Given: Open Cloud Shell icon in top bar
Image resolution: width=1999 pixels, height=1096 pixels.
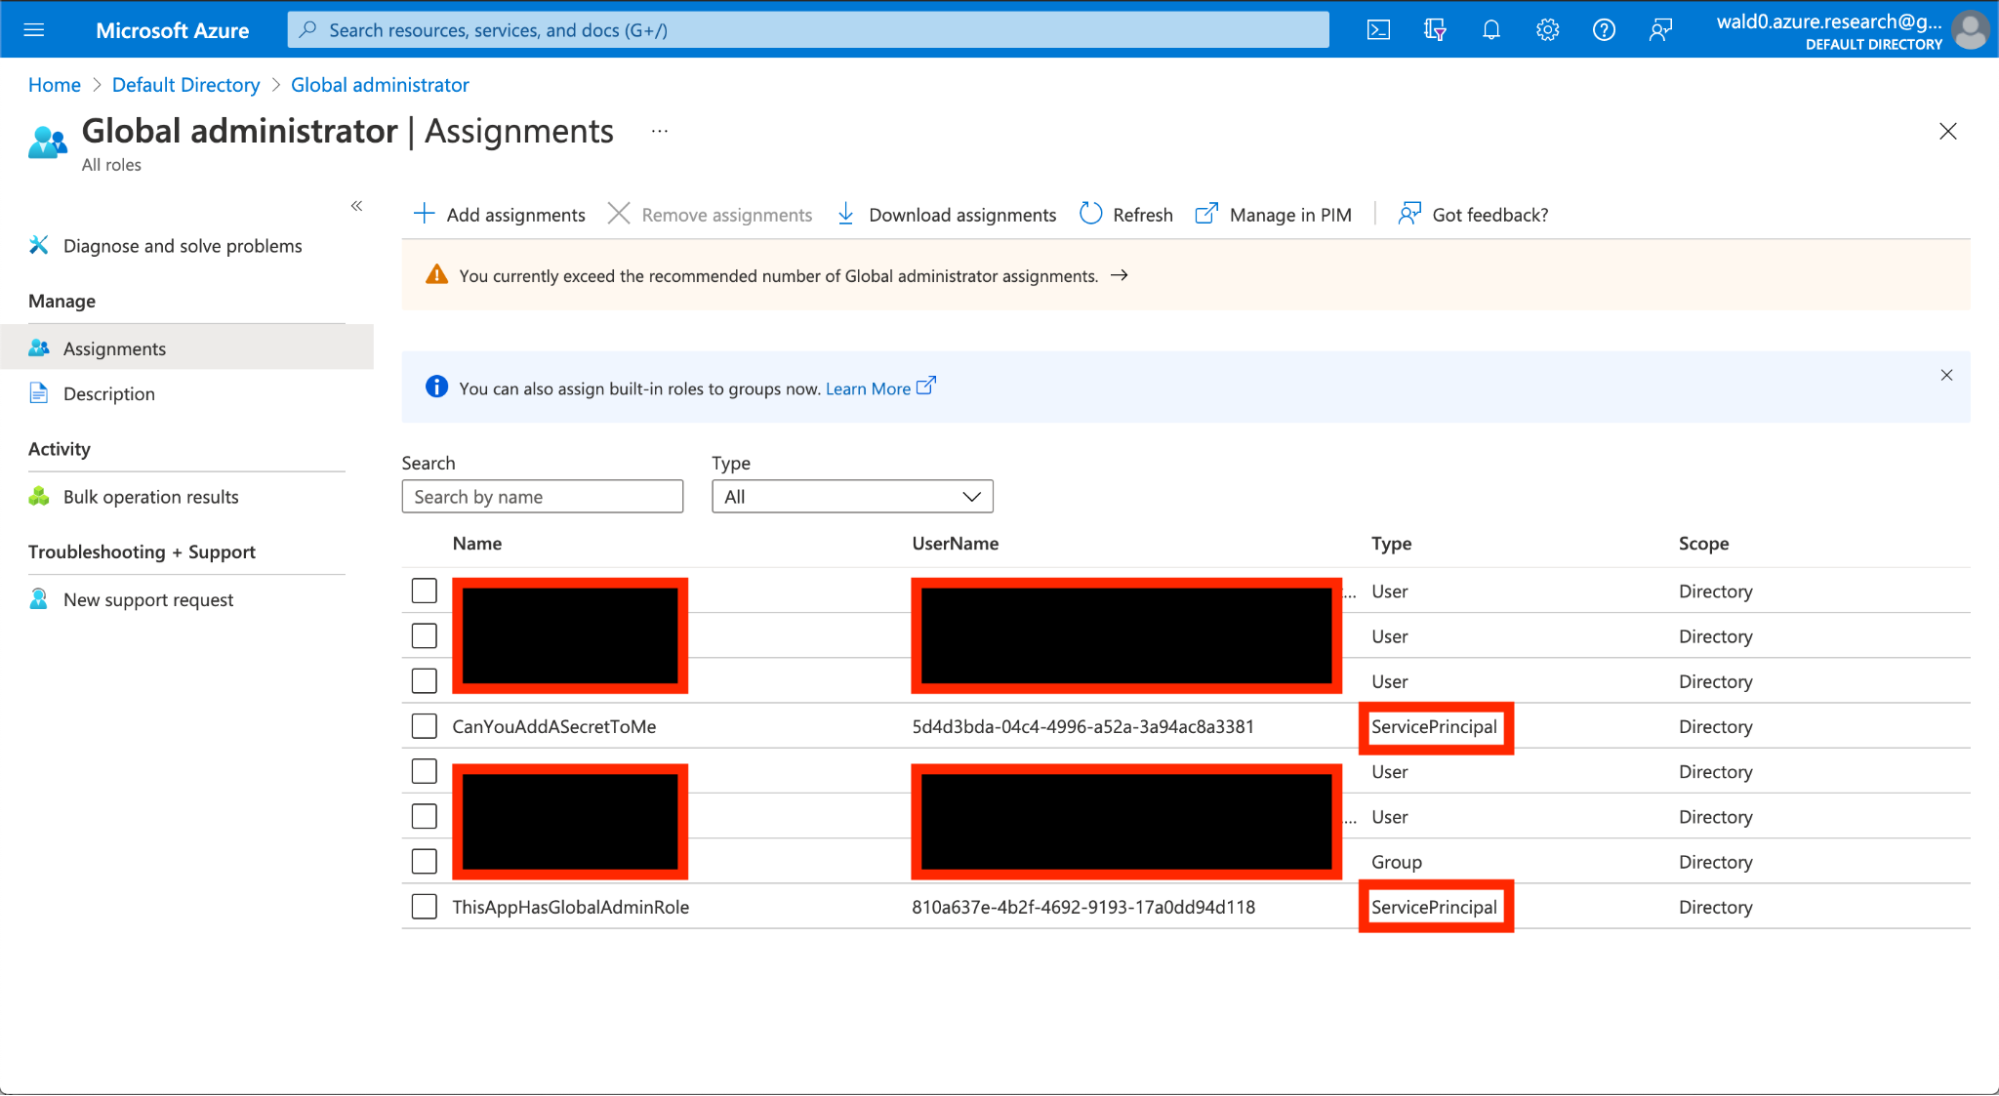Looking at the screenshot, I should (x=1378, y=30).
